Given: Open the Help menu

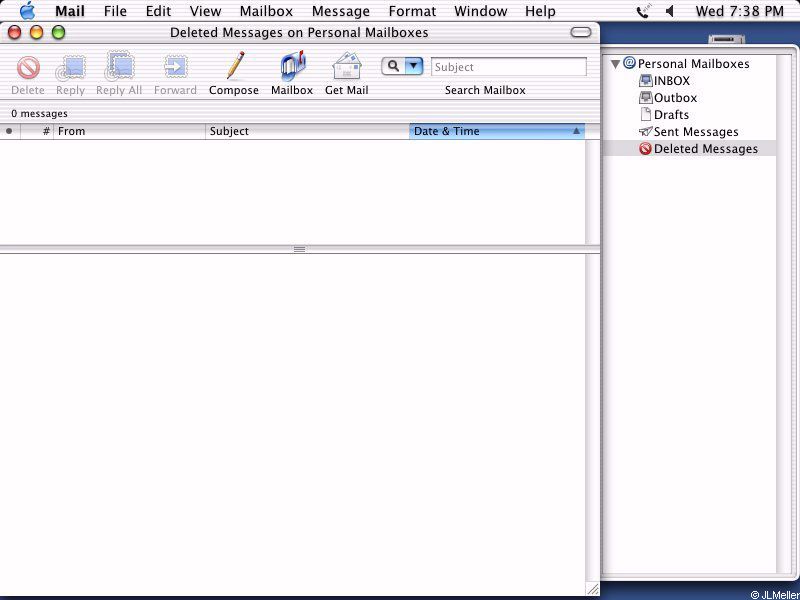Looking at the screenshot, I should click(x=540, y=11).
